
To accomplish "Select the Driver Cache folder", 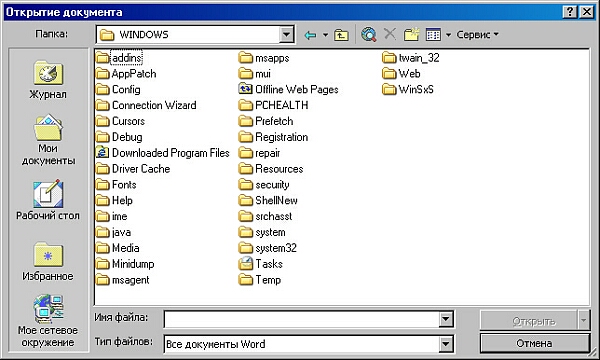I will pyautogui.click(x=133, y=169).
